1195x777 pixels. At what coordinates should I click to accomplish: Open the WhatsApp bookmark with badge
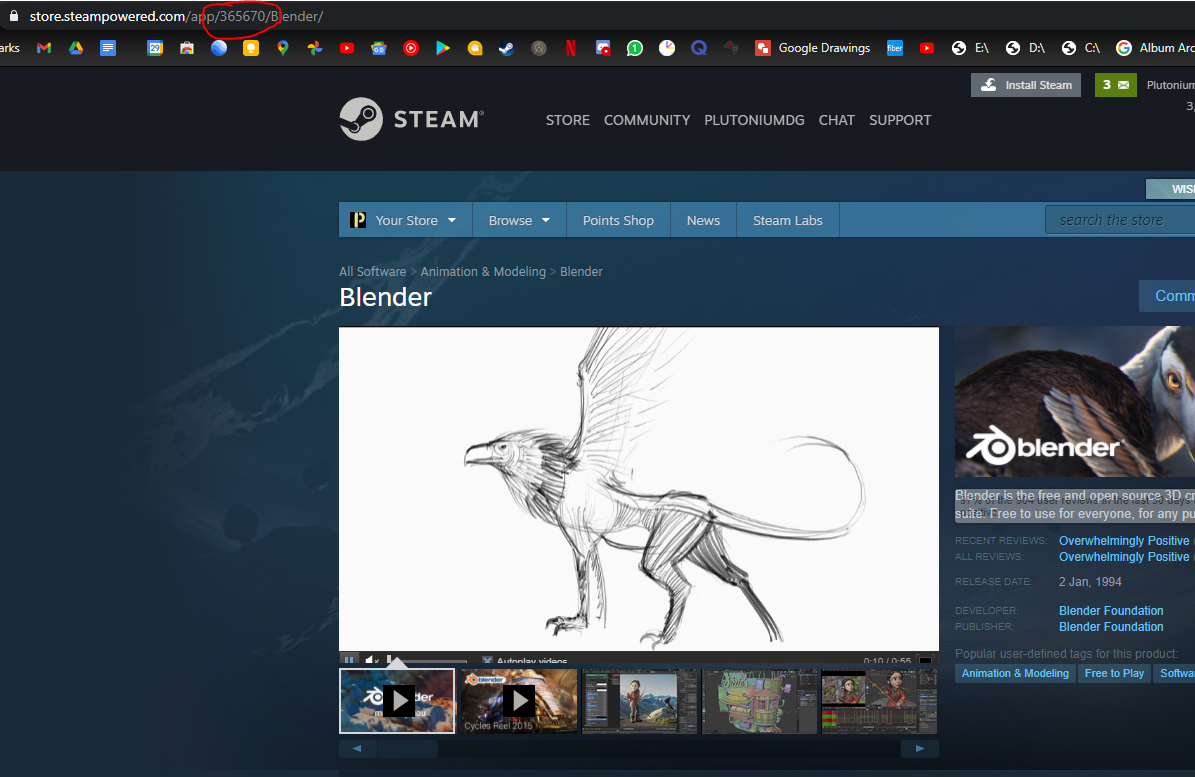[635, 48]
